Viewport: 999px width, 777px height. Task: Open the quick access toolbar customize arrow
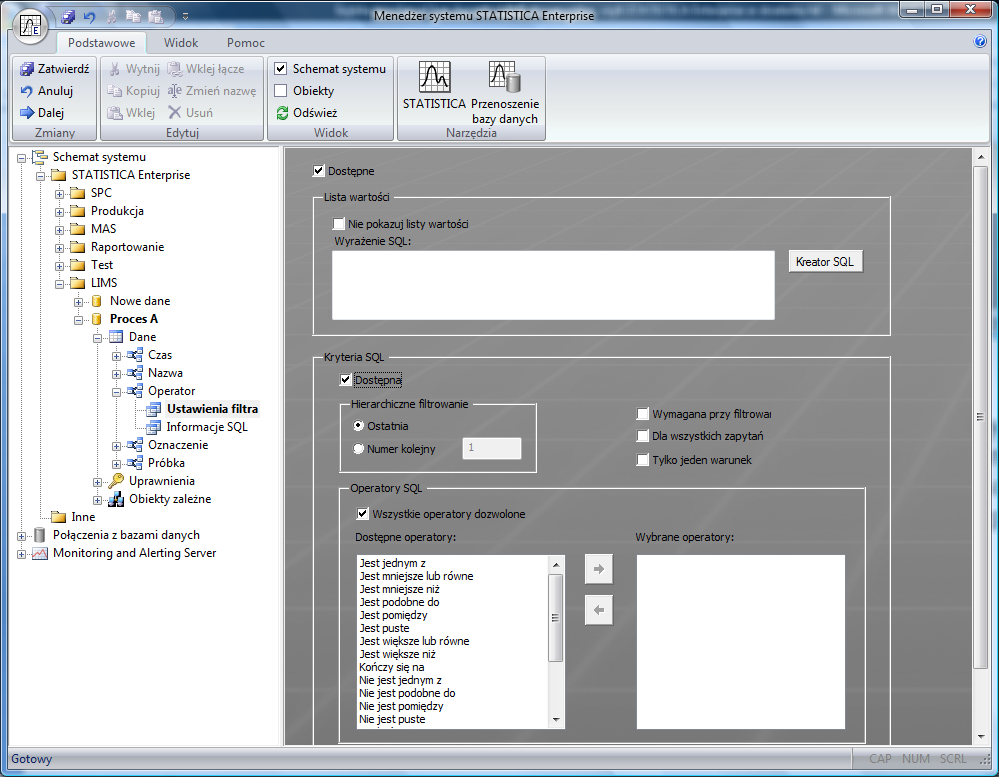185,17
